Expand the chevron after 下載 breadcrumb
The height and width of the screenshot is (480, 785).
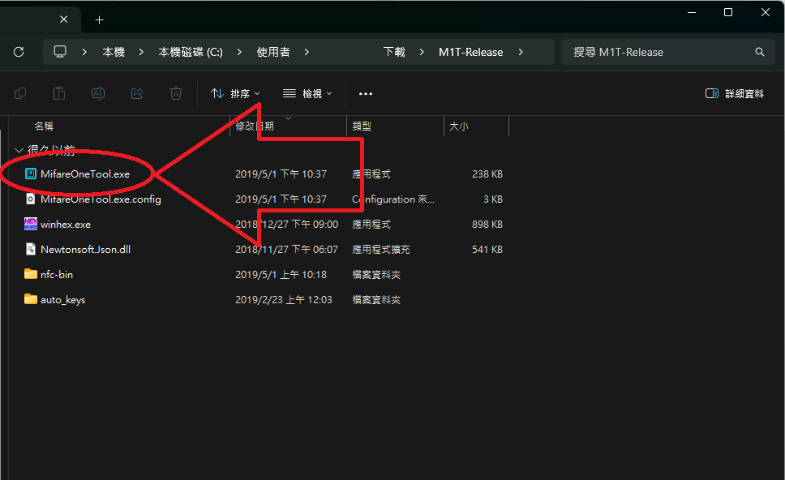(x=422, y=52)
